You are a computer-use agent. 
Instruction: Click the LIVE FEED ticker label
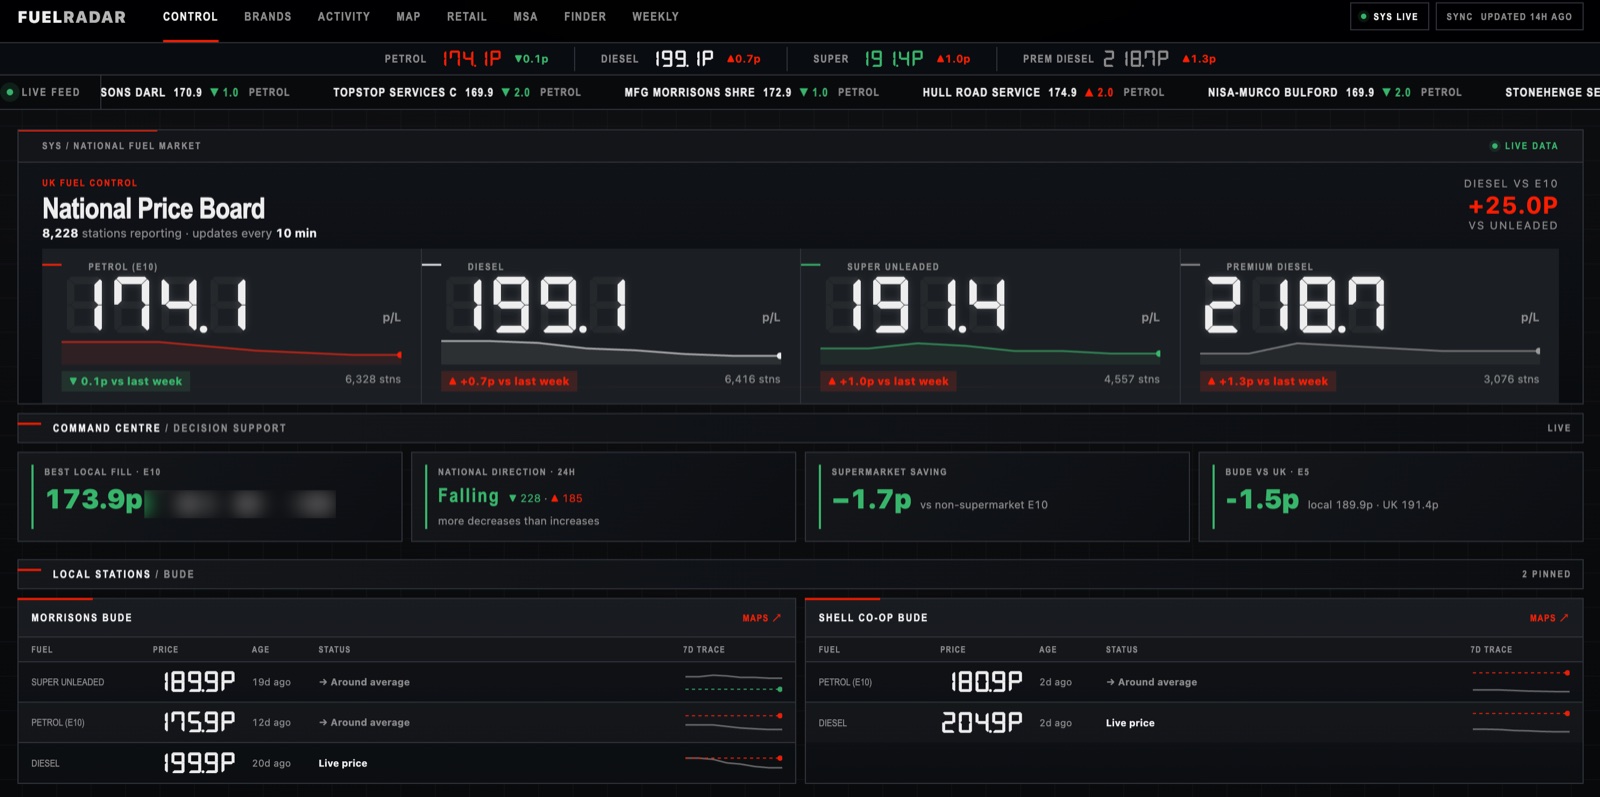[43, 92]
